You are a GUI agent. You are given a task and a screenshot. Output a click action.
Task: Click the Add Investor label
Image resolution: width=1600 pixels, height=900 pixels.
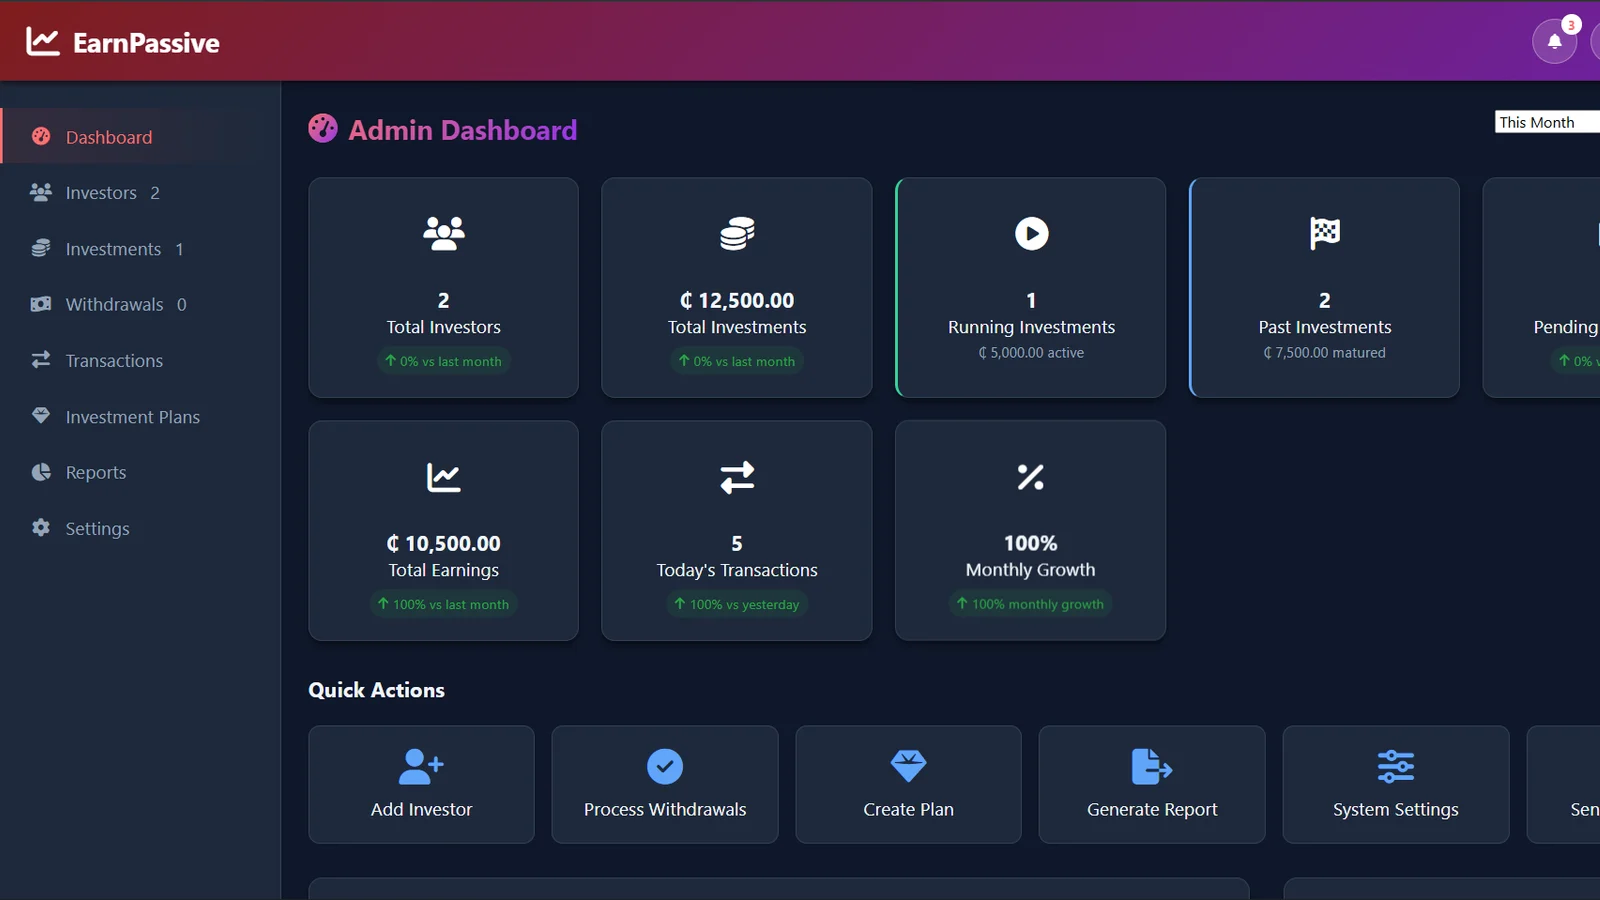click(x=421, y=809)
